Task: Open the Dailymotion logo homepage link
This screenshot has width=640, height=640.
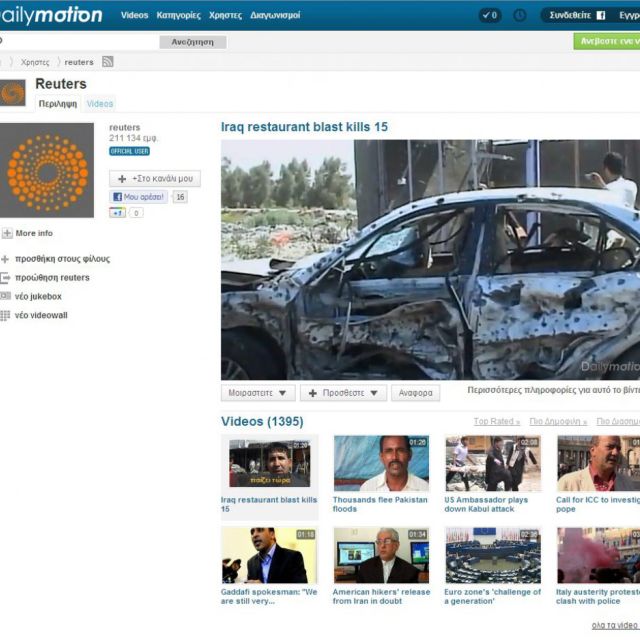Action: pos(51,15)
